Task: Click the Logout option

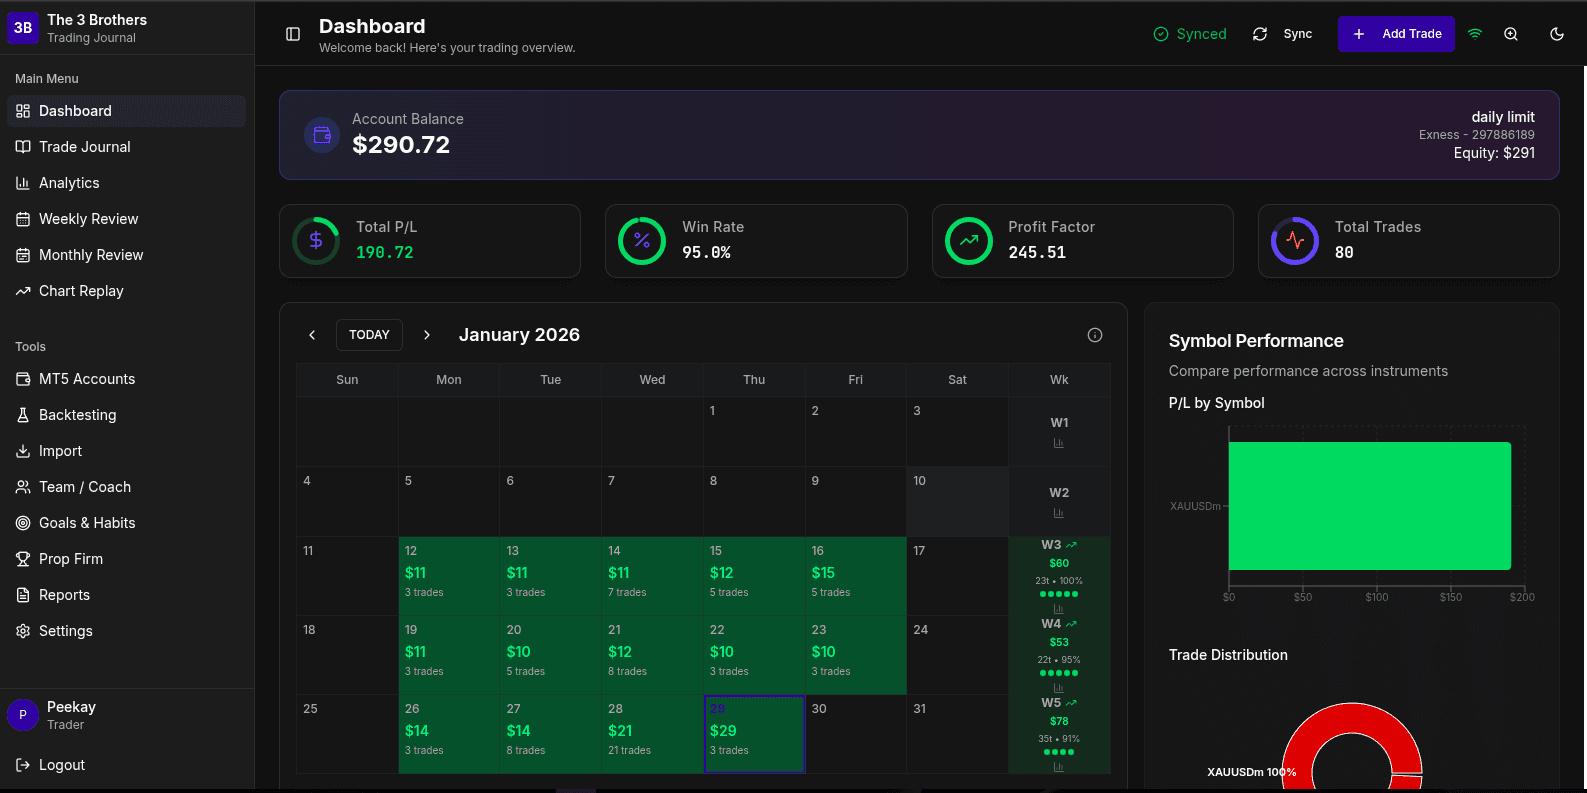Action: coord(61,765)
